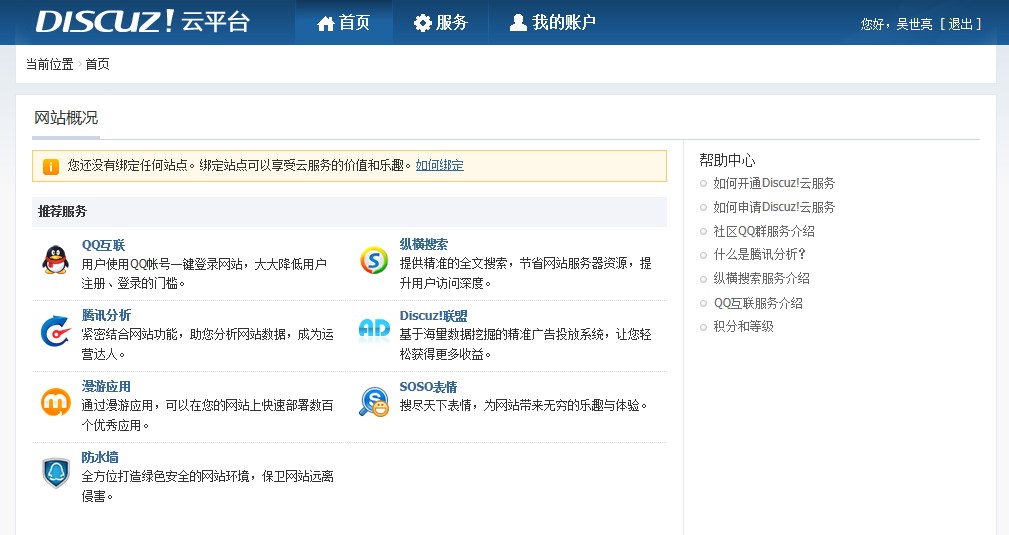Open the 纵横搜索 service title link

click(423, 245)
